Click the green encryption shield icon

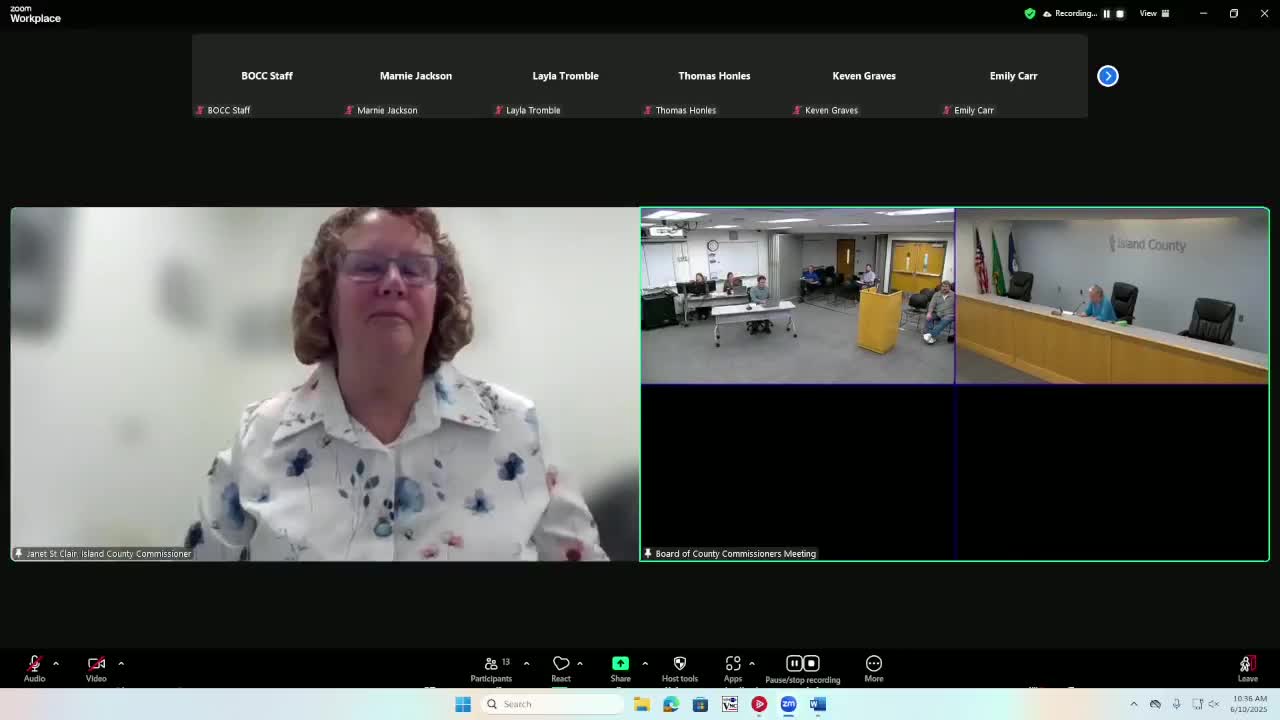[x=1030, y=14]
